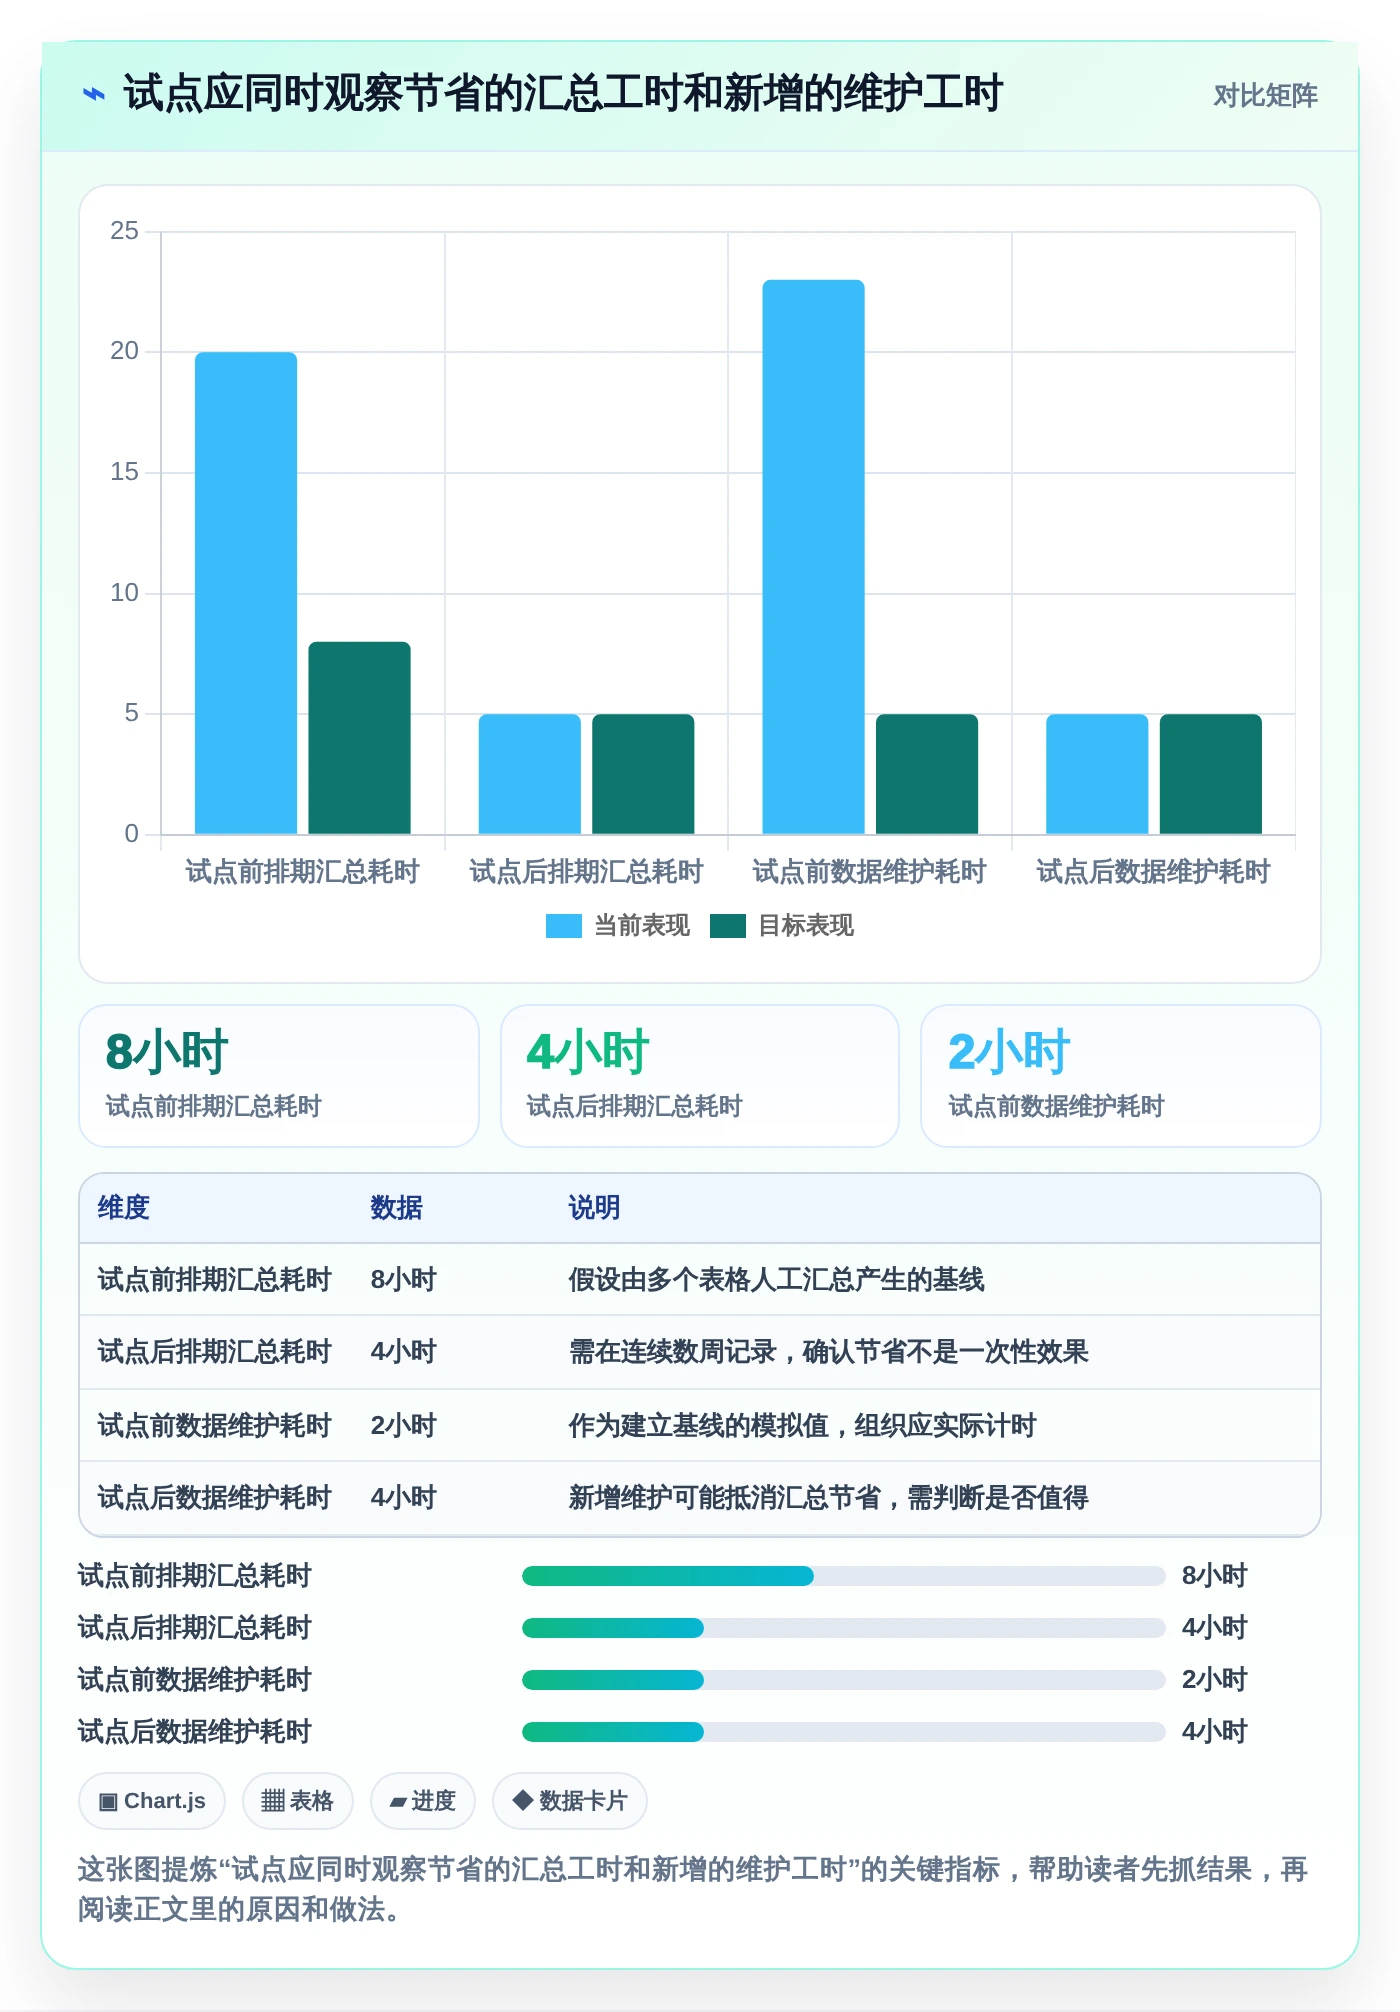The width and height of the screenshot is (1400, 2012).
Task: Click cell 假设由多个表格人工汇总产生的基线
Action: click(x=777, y=1280)
